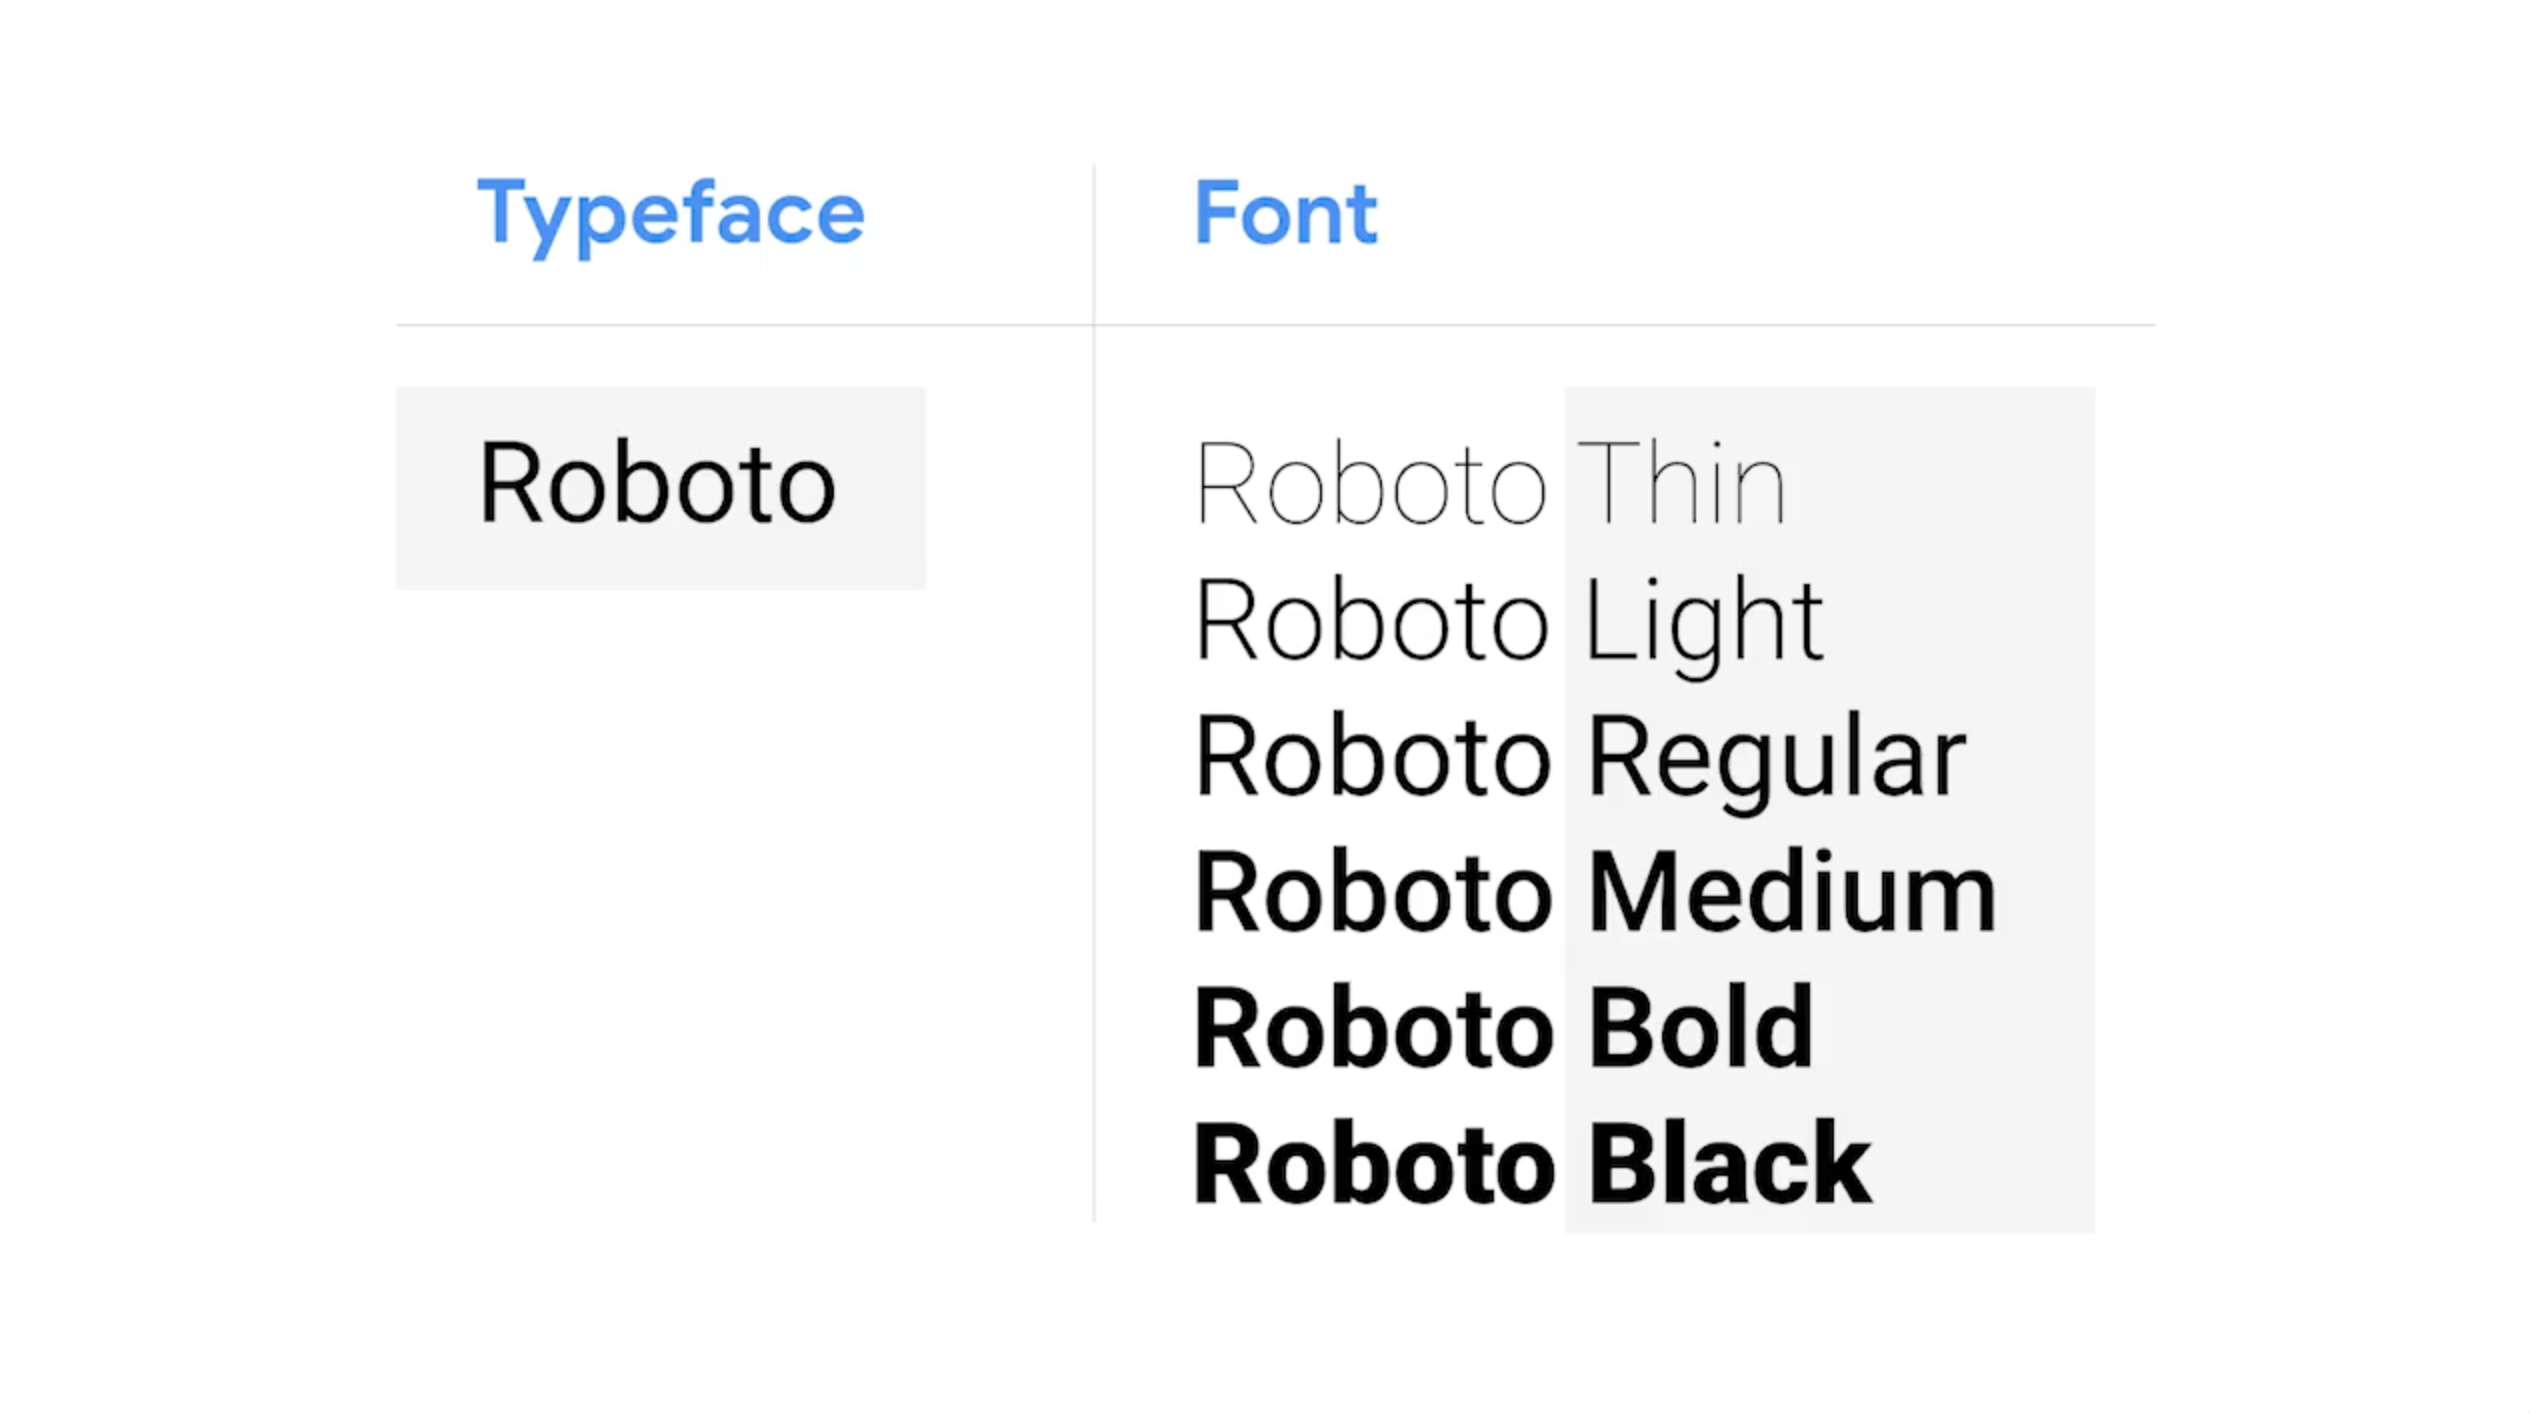Select the Roboto typeface sample under Typeface
The image size is (2530, 1414).
point(657,484)
